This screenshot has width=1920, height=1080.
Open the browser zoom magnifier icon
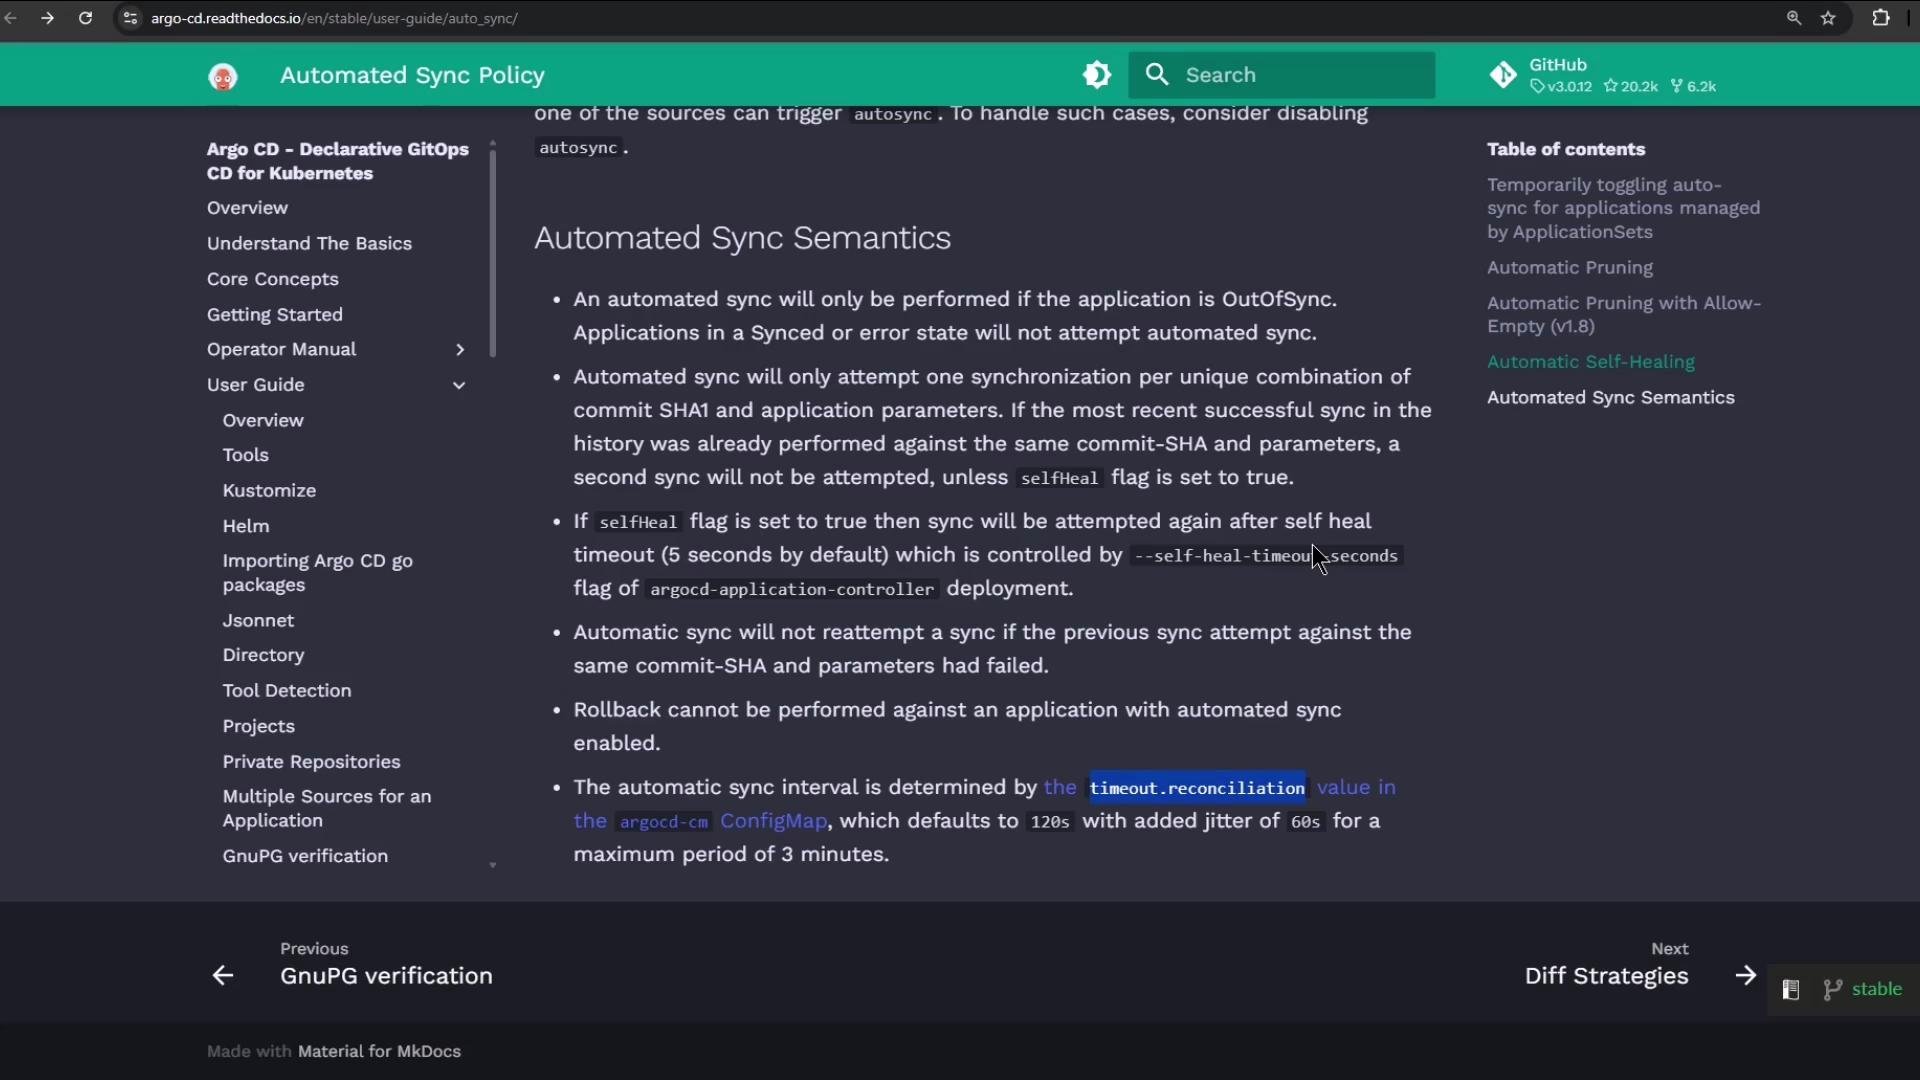tap(1794, 18)
